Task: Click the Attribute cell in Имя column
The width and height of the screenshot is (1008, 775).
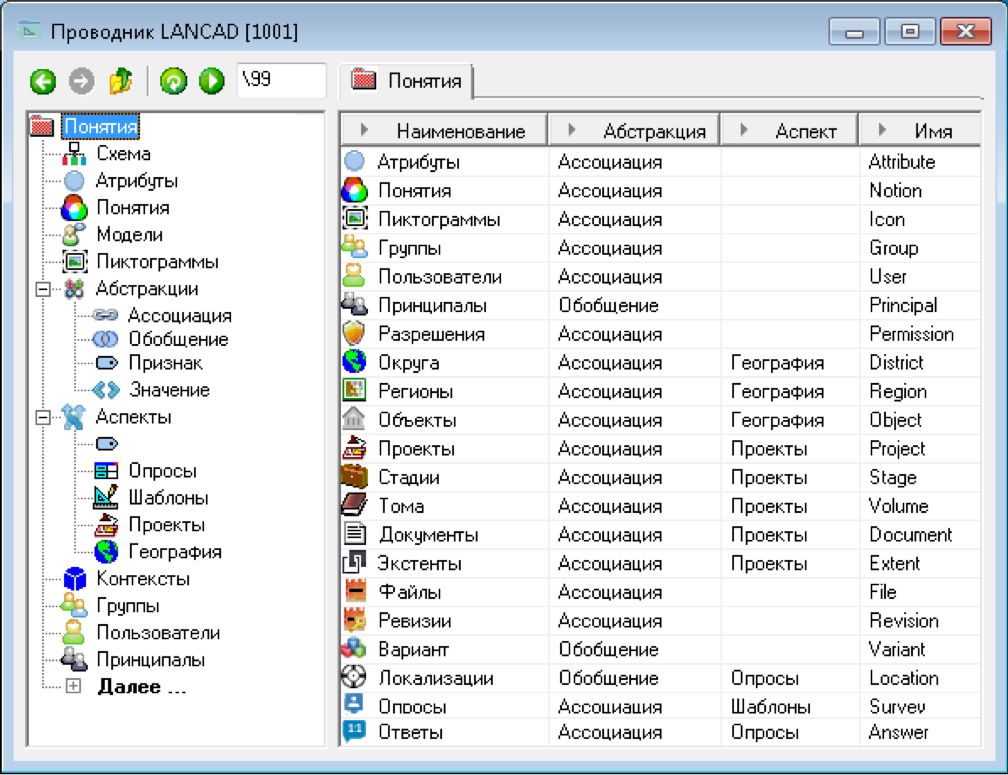Action: (x=901, y=161)
